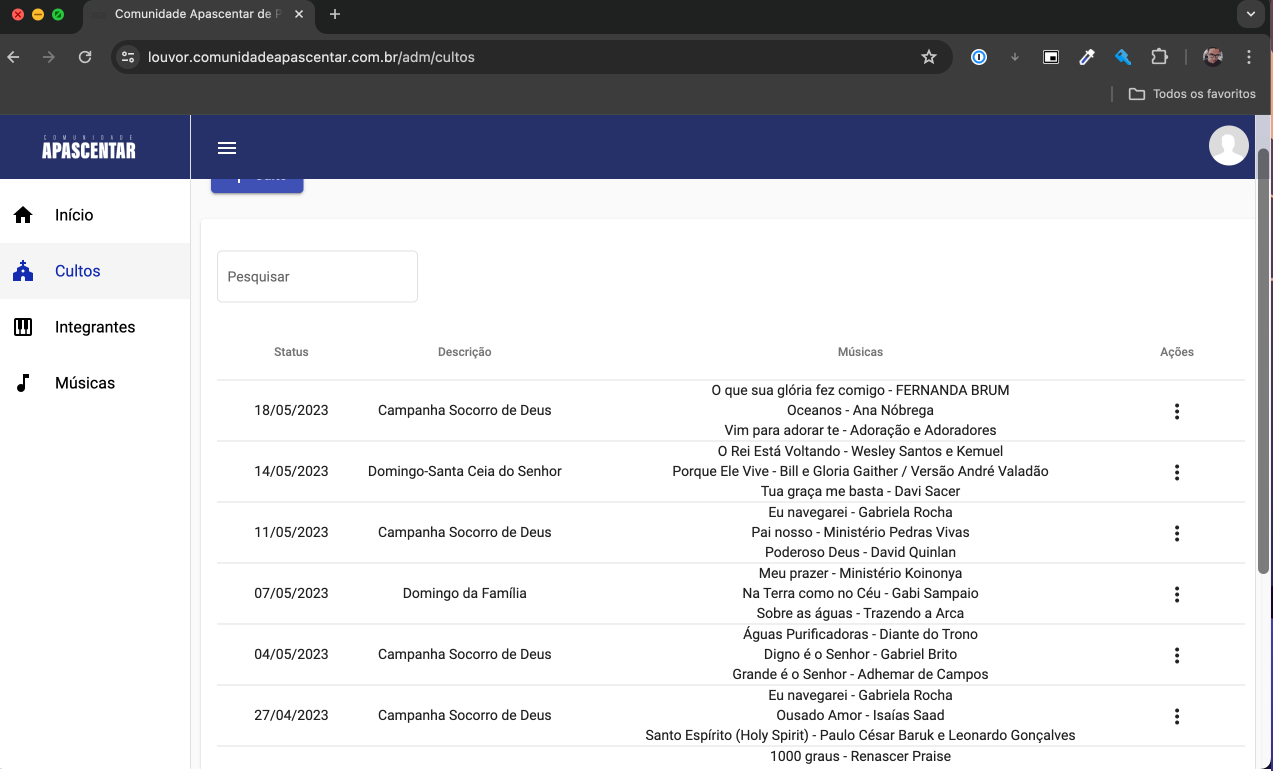Click song Ousado Amor - Isaías Saad
This screenshot has height=771, width=1273.
(860, 715)
